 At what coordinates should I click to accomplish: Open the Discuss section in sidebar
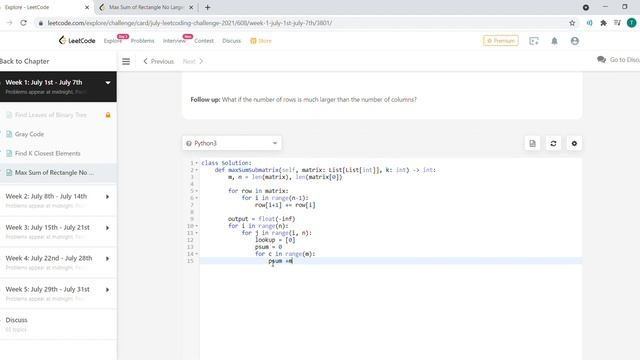(x=16, y=320)
